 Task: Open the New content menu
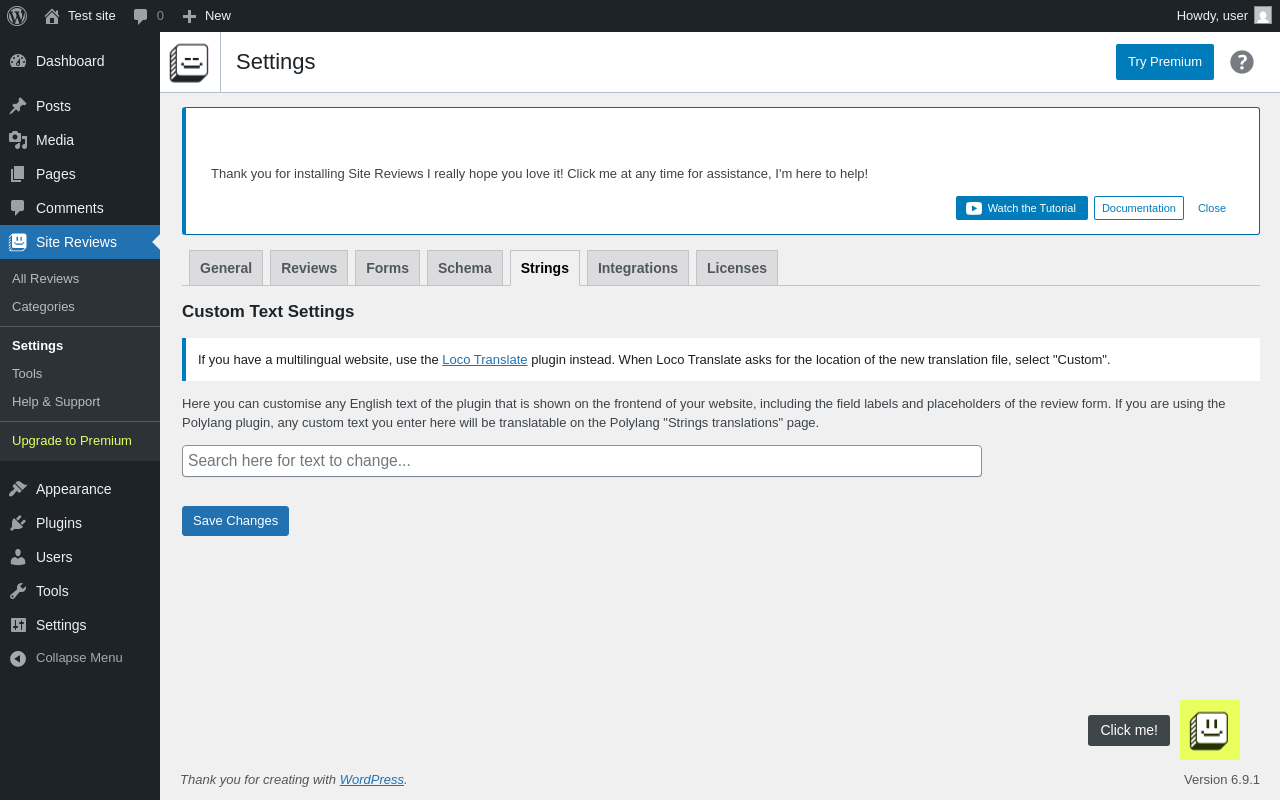pyautogui.click(x=207, y=16)
